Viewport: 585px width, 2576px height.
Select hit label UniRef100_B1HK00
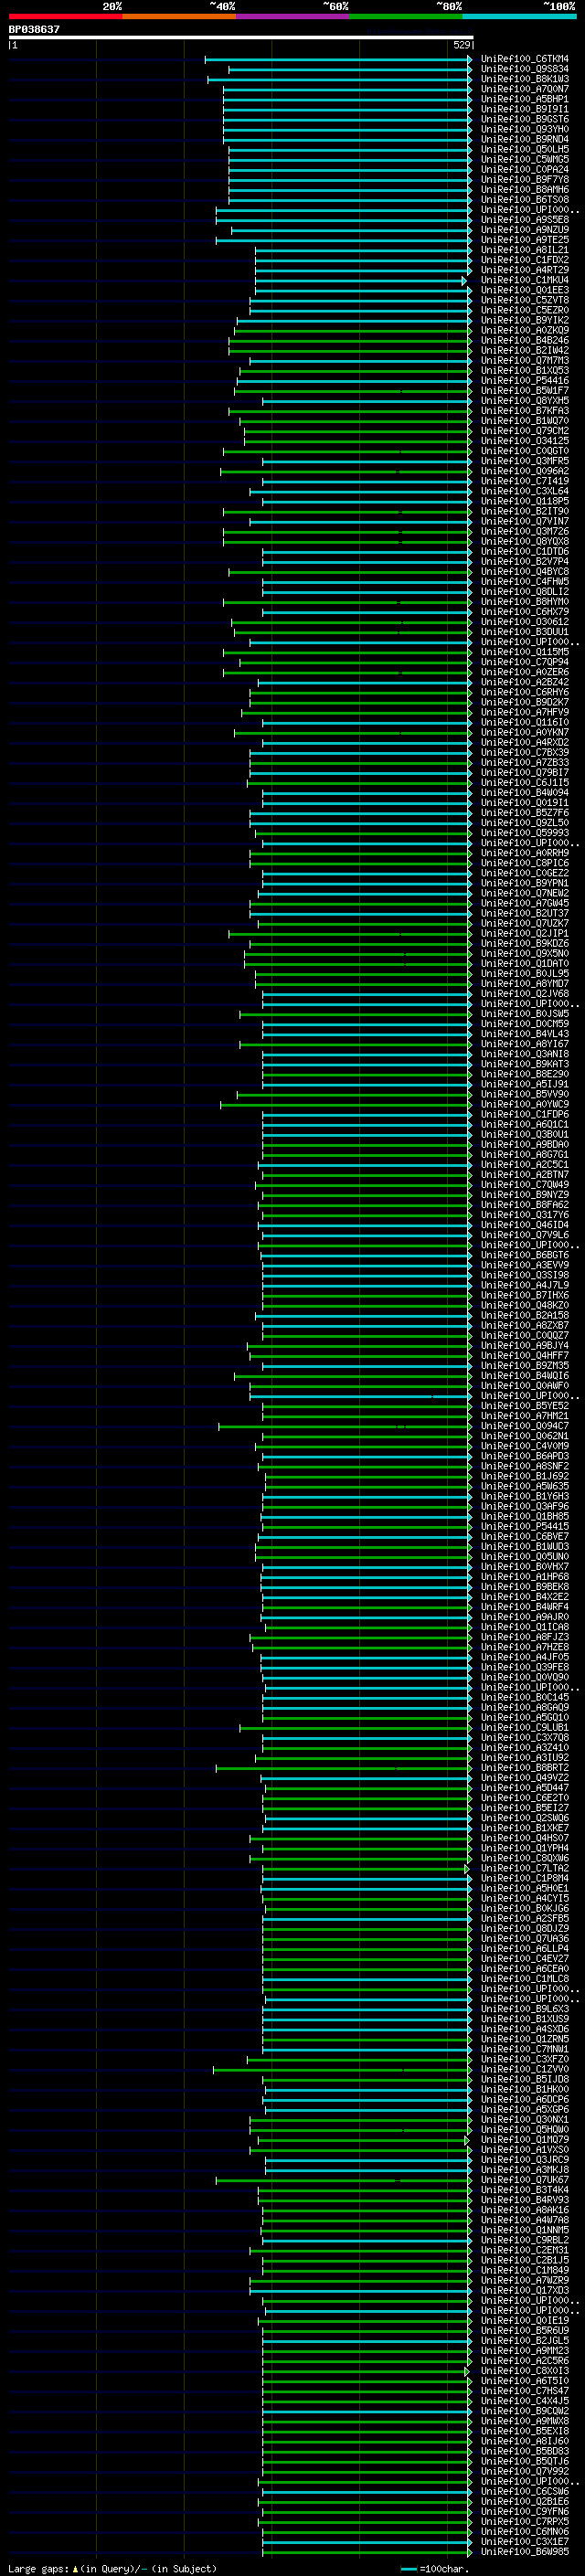pyautogui.click(x=525, y=2090)
